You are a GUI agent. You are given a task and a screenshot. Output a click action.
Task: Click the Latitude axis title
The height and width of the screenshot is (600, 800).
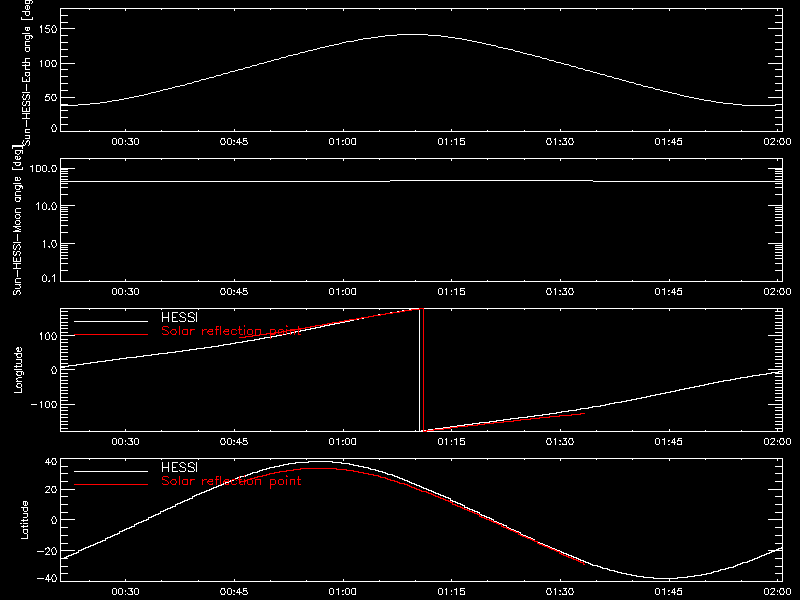pyautogui.click(x=24, y=520)
